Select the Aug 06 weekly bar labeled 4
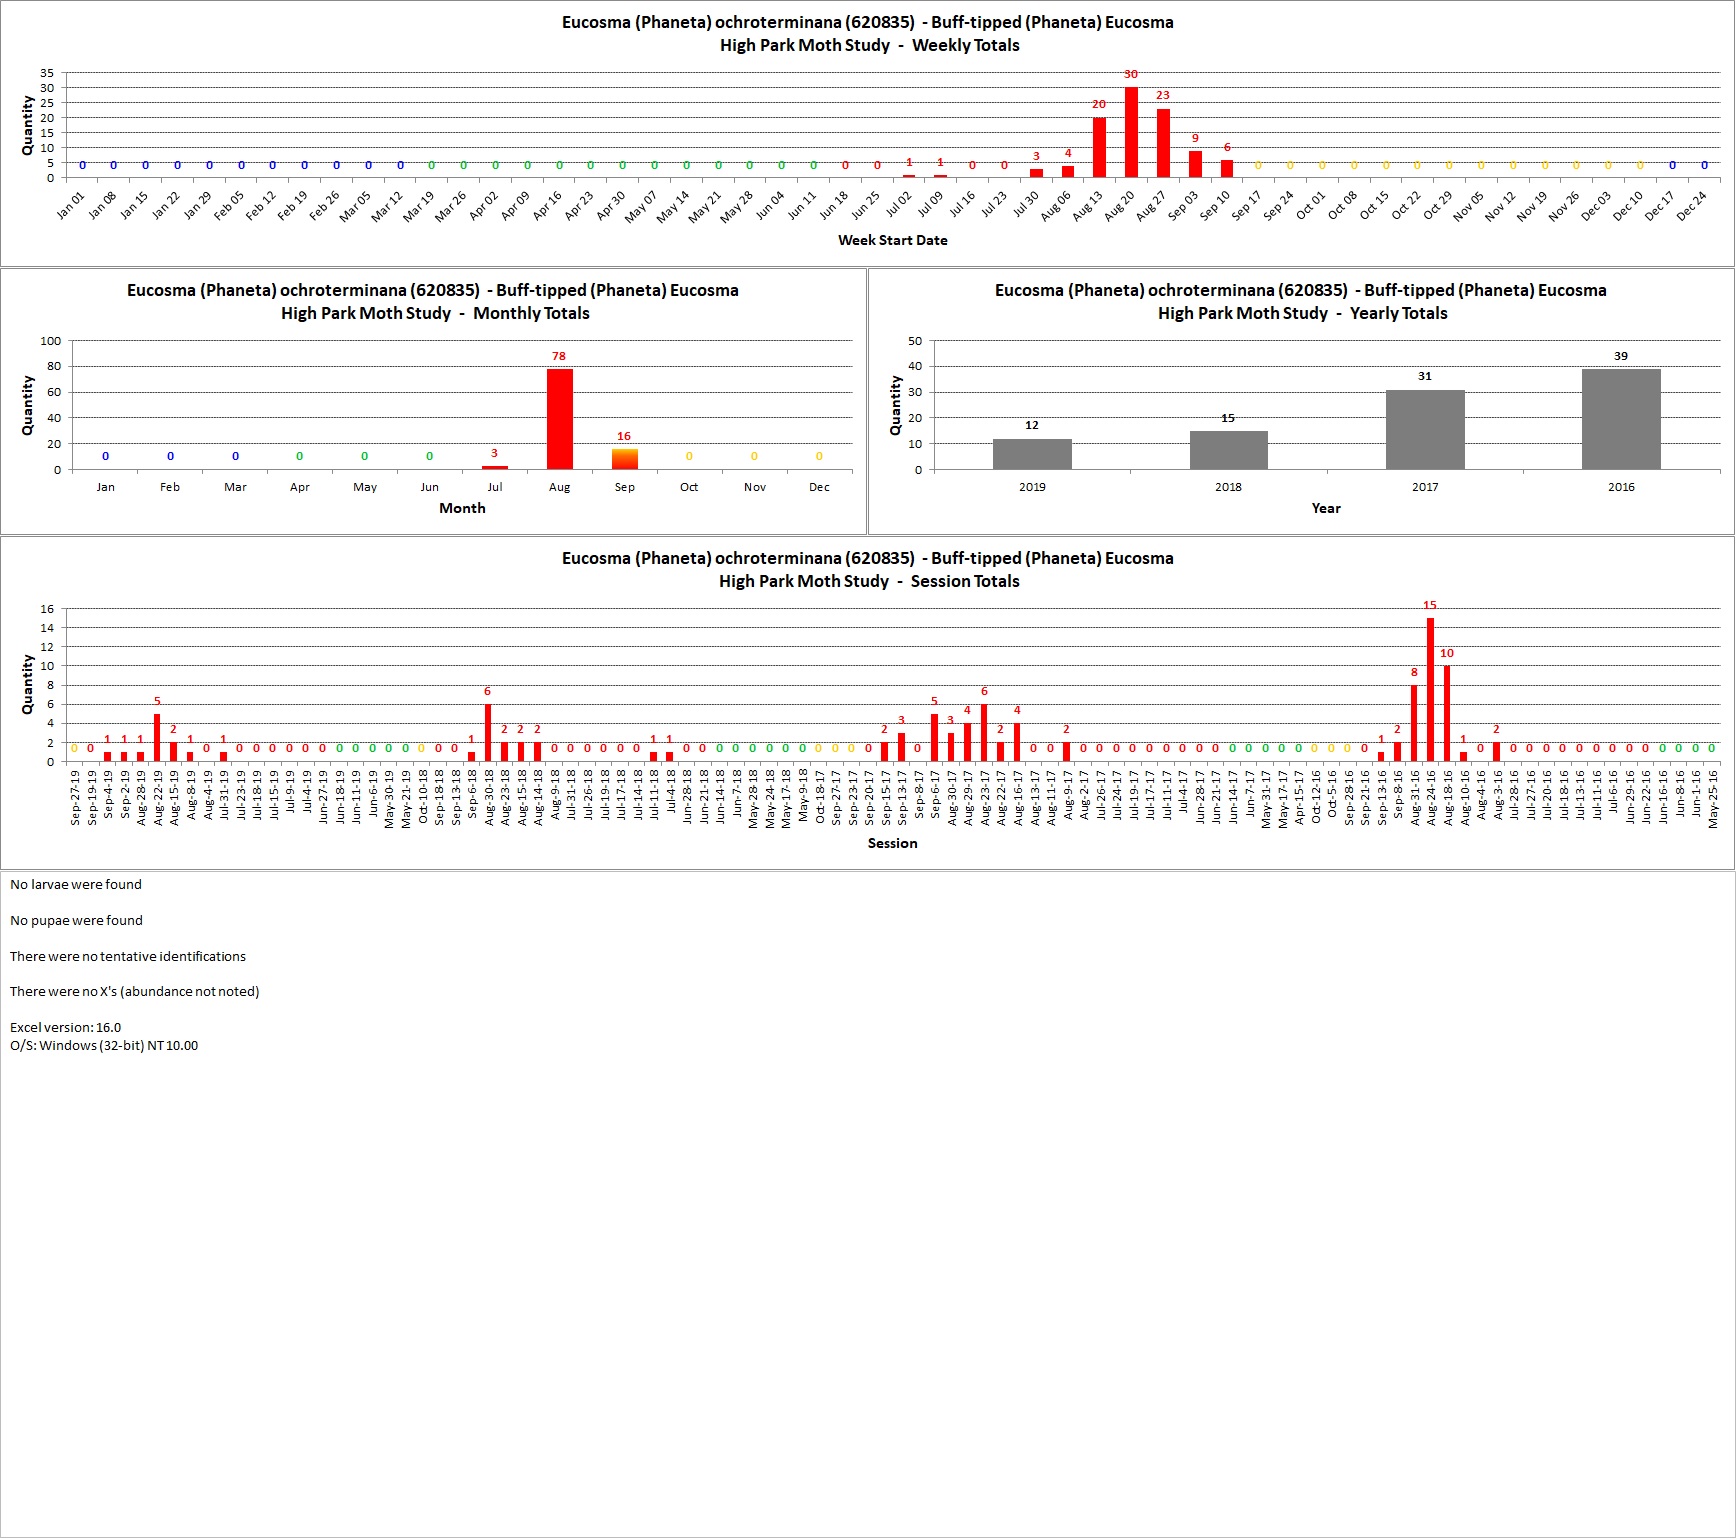The height and width of the screenshot is (1538, 1736). pyautogui.click(x=1068, y=172)
